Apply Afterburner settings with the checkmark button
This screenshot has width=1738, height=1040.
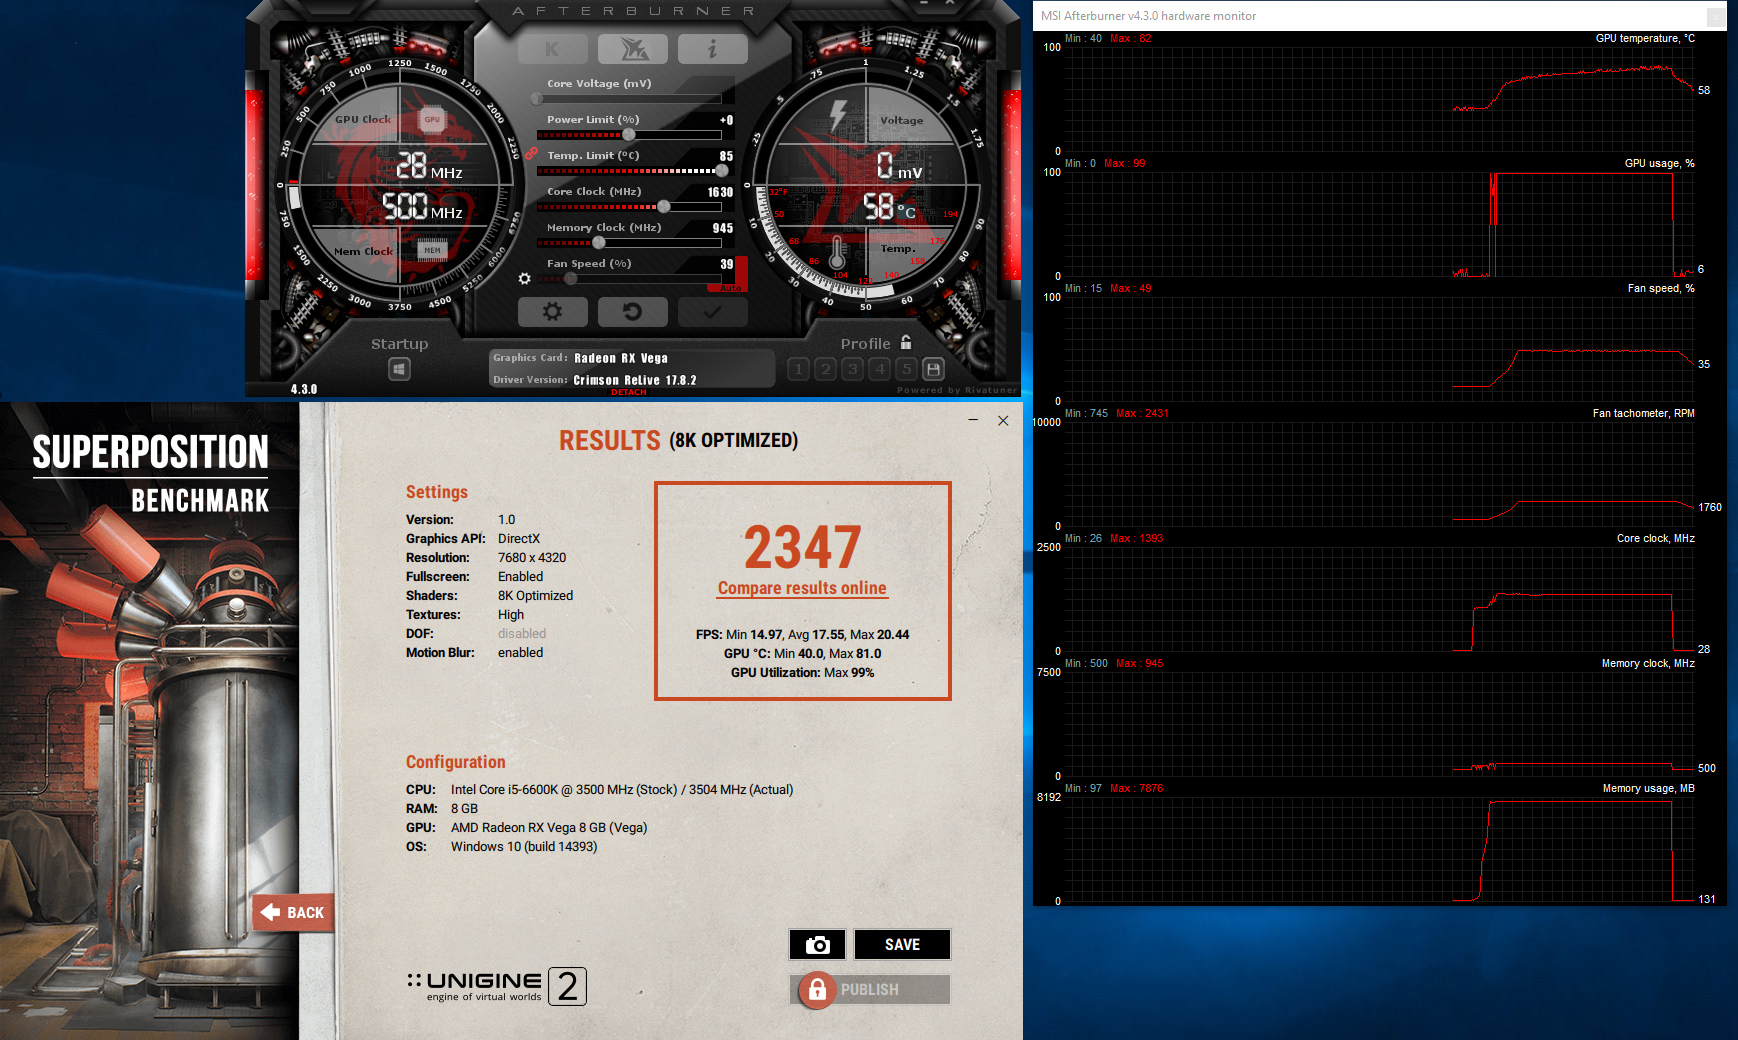pos(712,312)
